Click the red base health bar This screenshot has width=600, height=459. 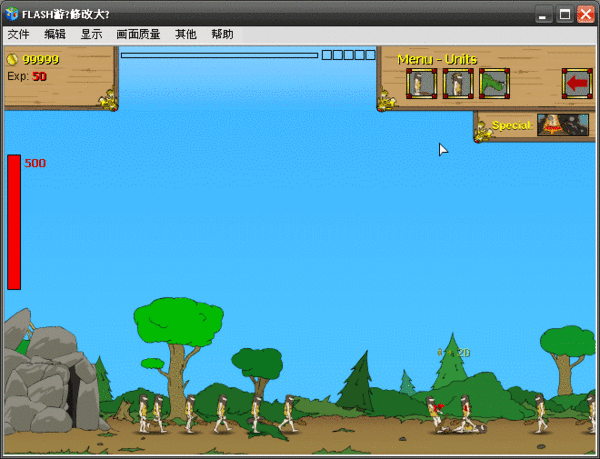point(14,222)
